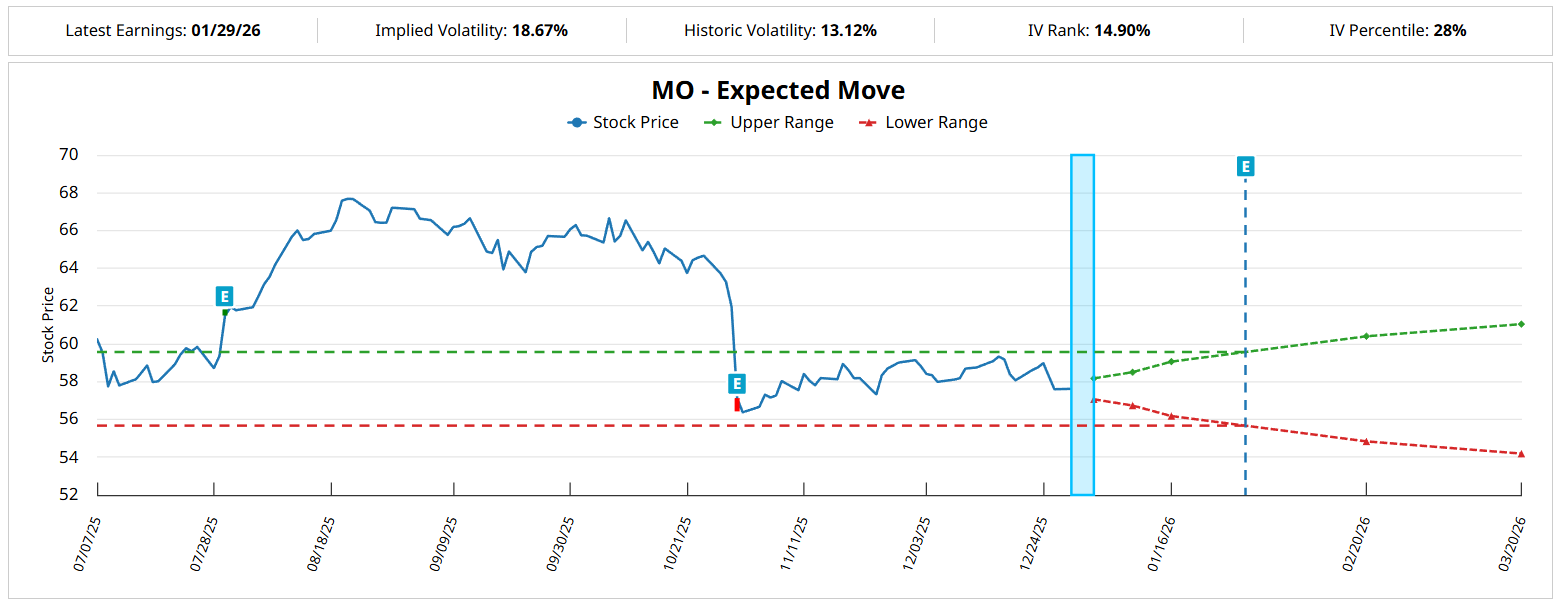Click the IV Percentile 28% stat

[1449, 31]
